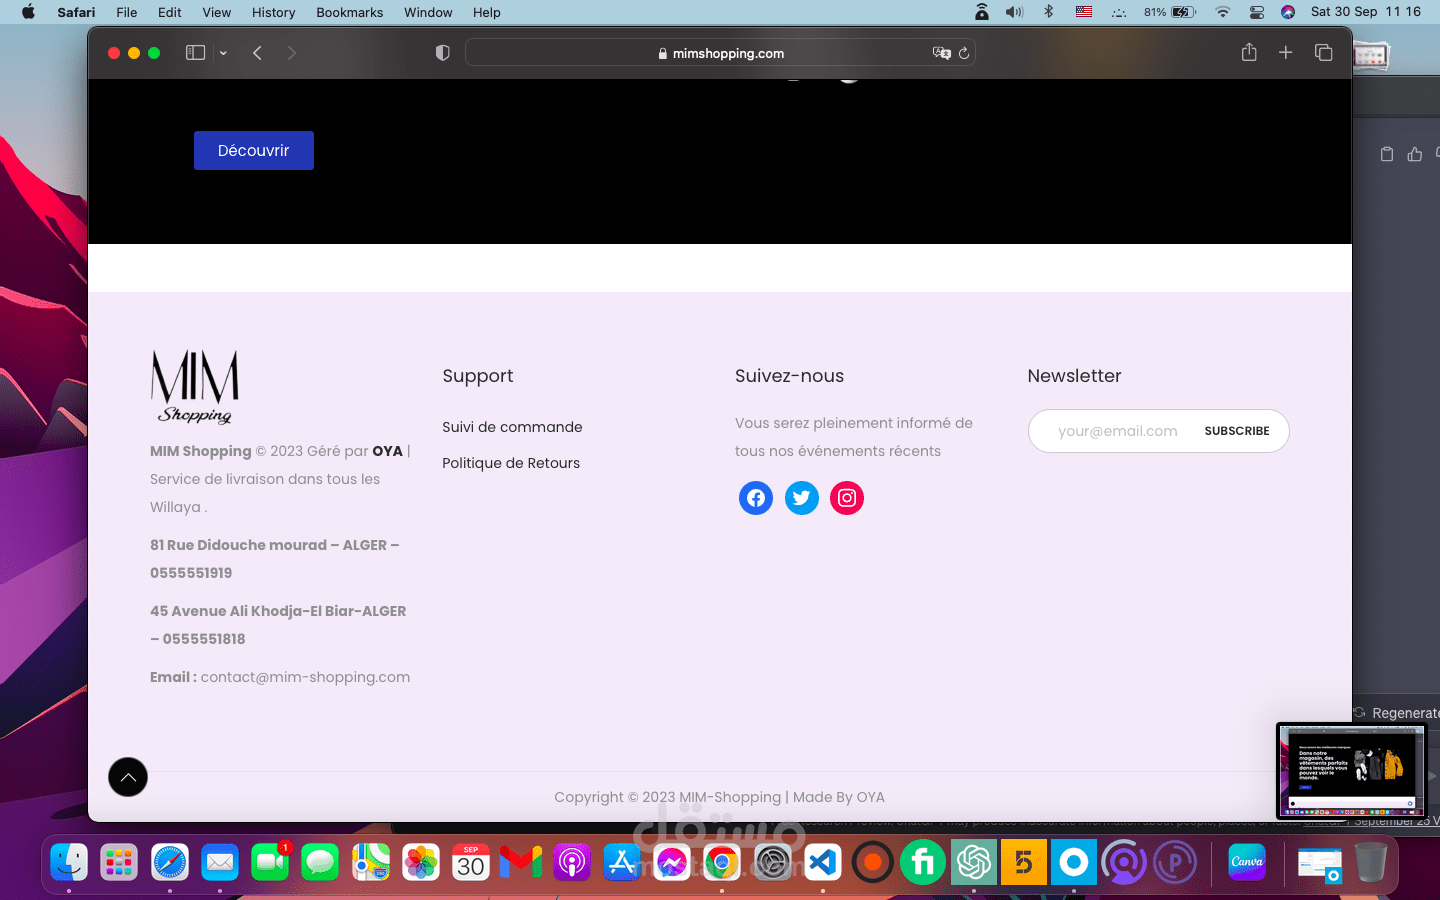The height and width of the screenshot is (900, 1440).
Task: Toggle the Safari sidebar button
Action: pos(195,53)
